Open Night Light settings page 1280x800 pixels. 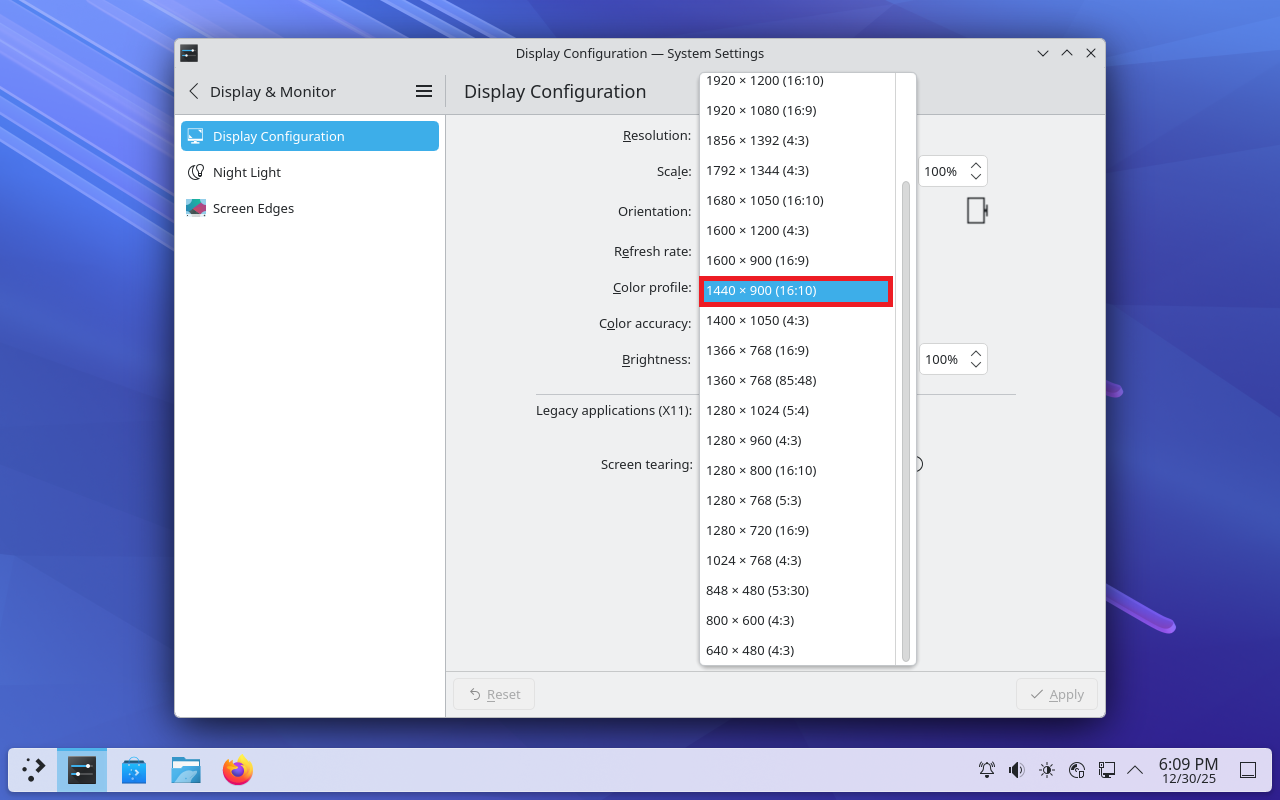[x=247, y=172]
